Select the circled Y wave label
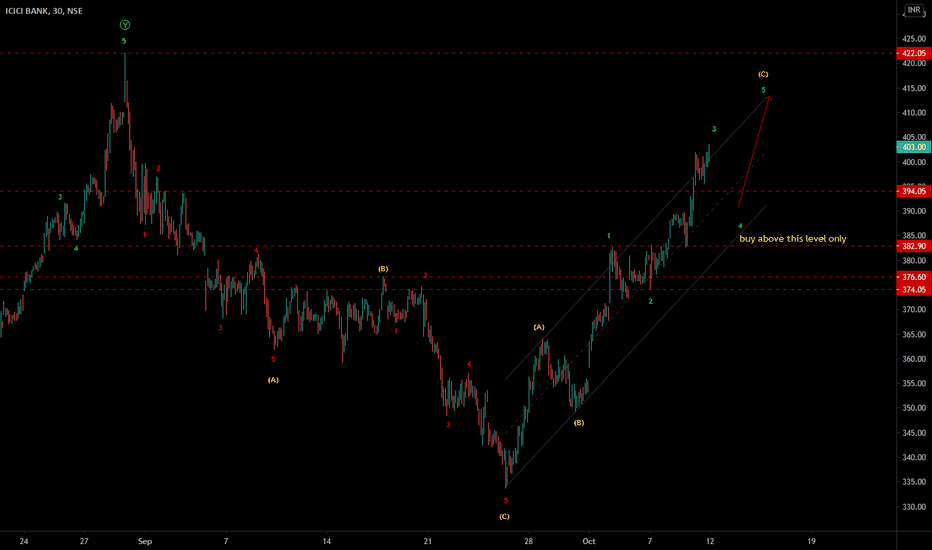 click(125, 25)
